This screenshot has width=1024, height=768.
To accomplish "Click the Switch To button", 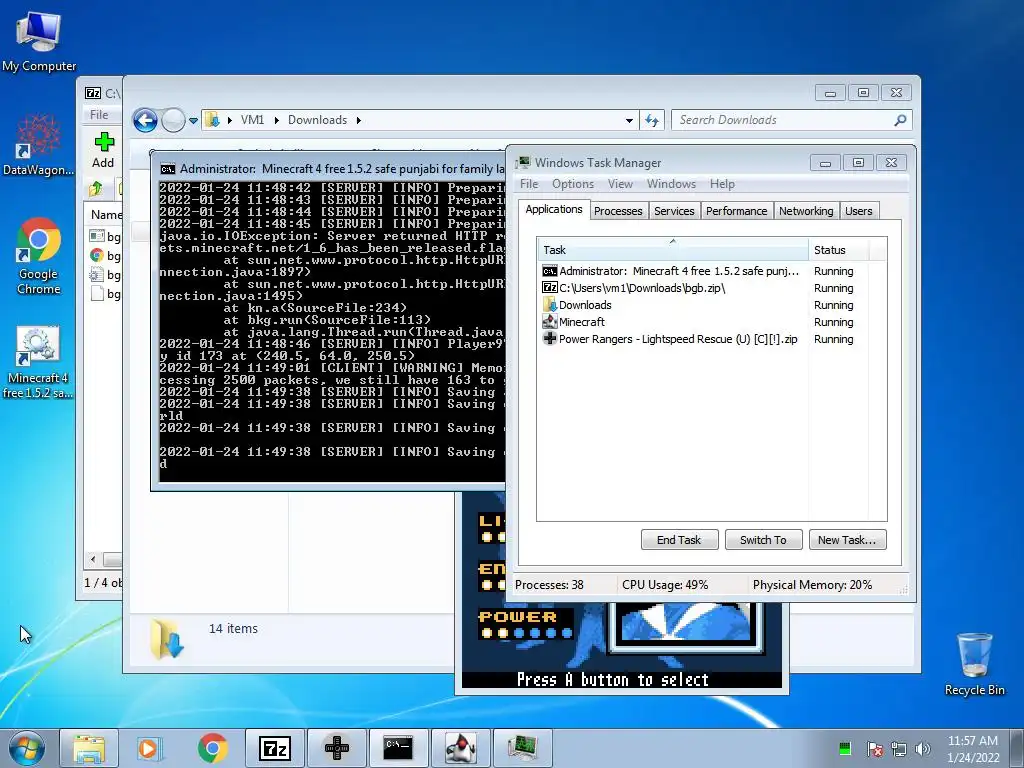I will click(x=763, y=540).
